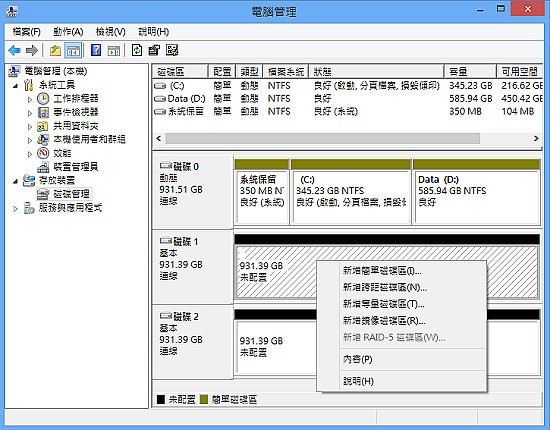
Task: Select 裝置管理員 in the tree
Action: pos(75,167)
